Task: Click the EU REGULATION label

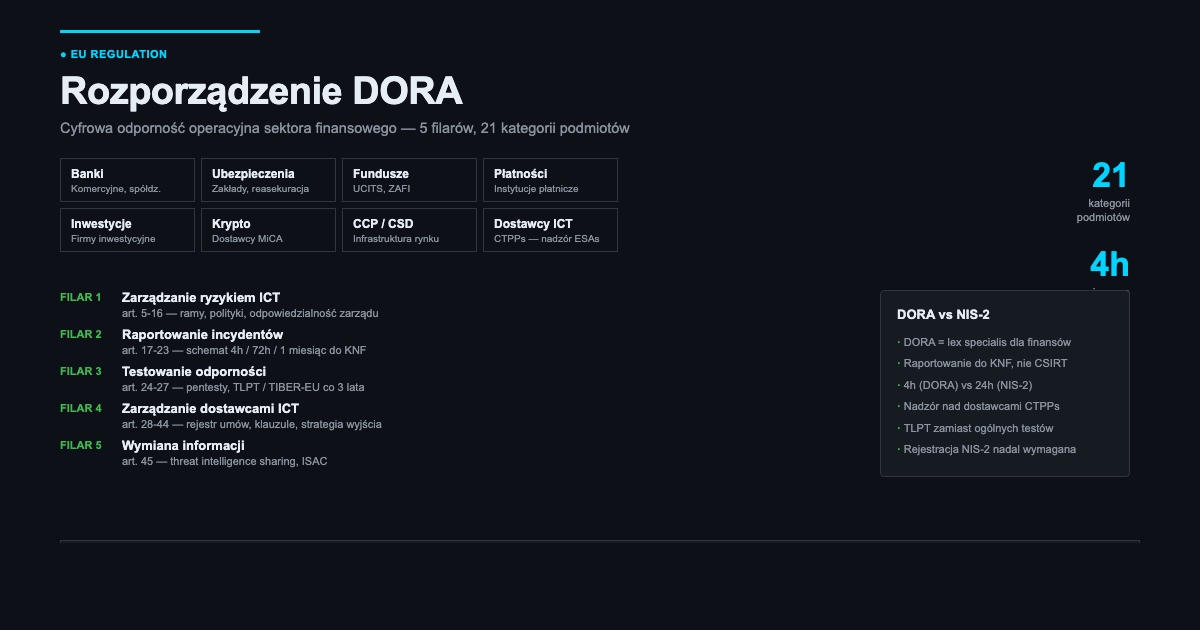Action: [x=118, y=54]
